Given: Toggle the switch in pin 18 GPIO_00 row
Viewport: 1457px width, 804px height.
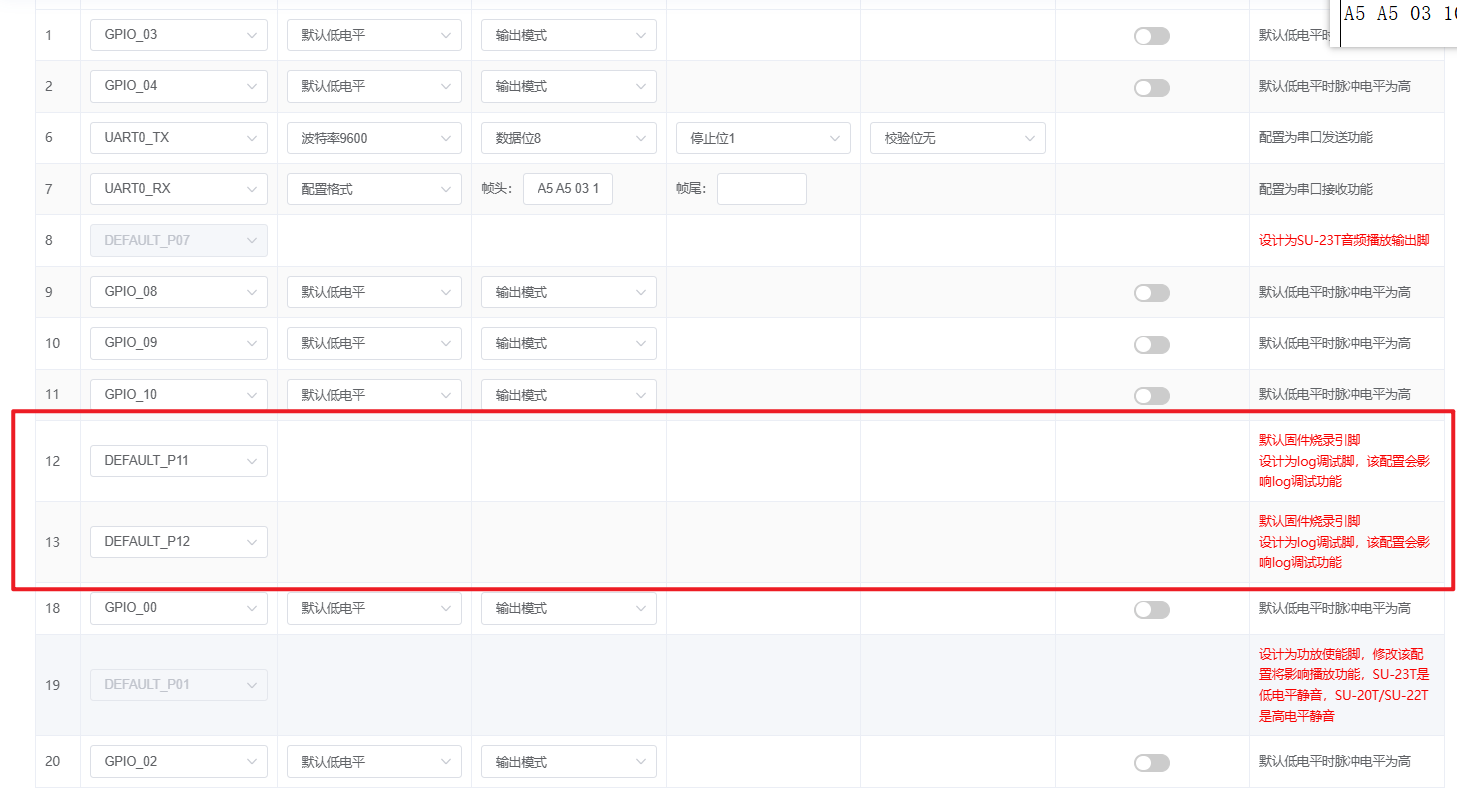Looking at the screenshot, I should (x=1151, y=609).
